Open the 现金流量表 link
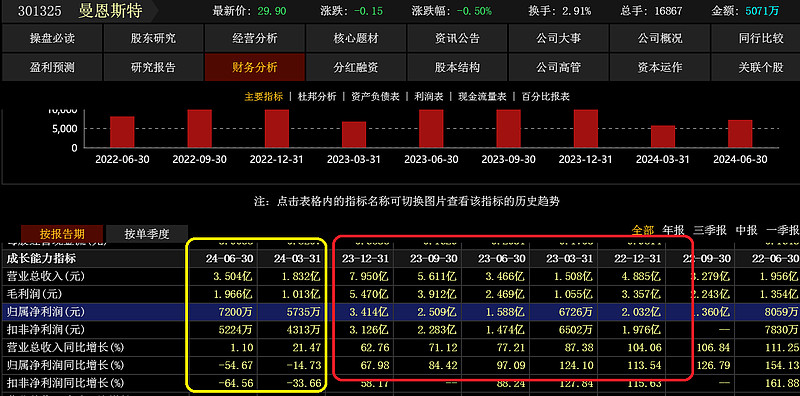800x396 pixels. point(482,96)
